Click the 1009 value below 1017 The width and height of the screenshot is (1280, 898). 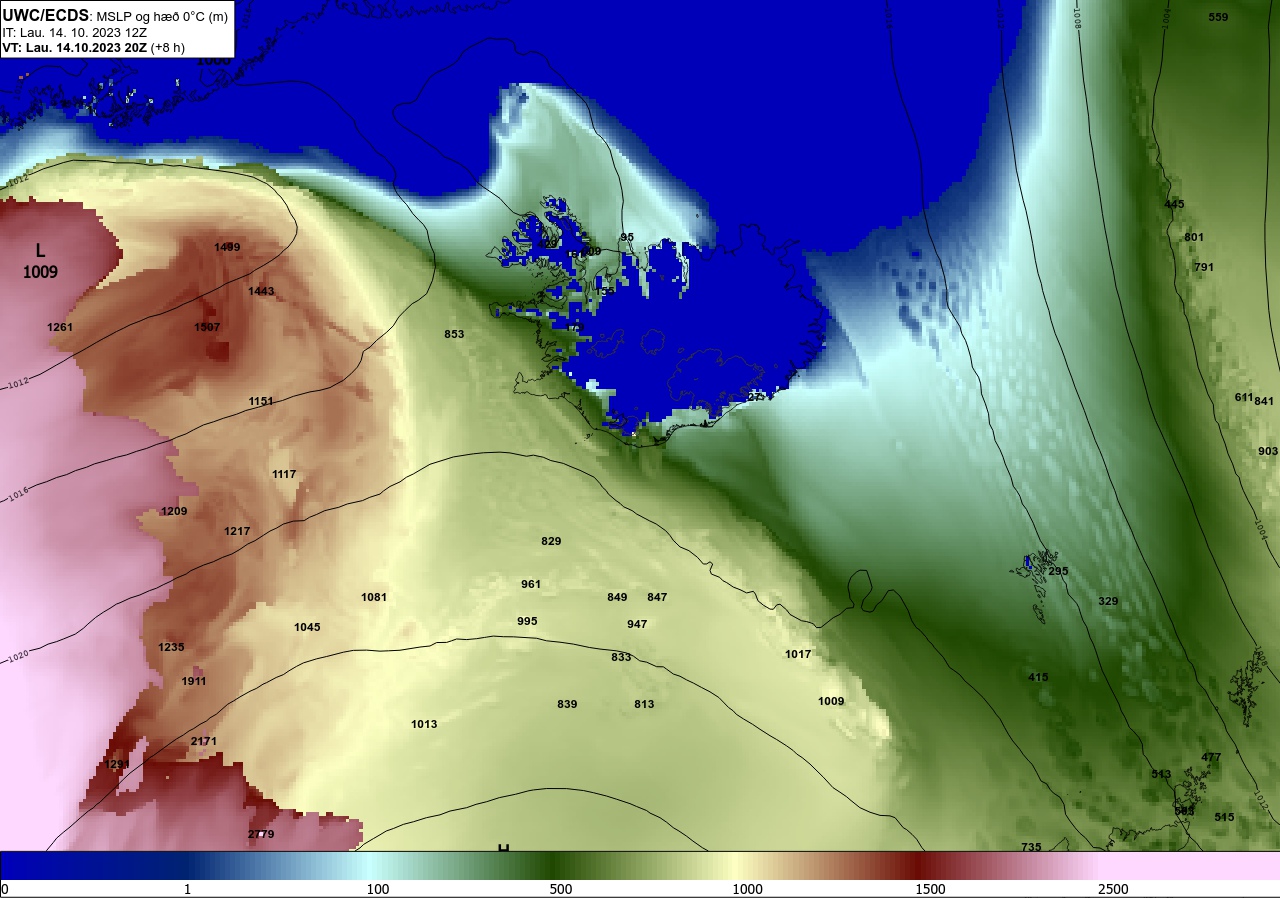(831, 701)
